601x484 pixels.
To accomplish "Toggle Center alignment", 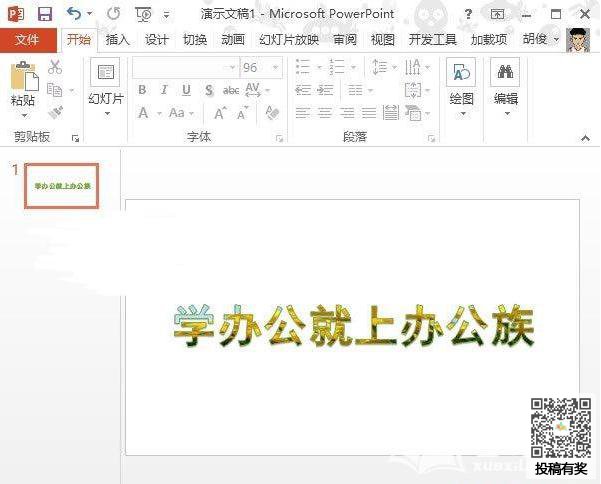I will click(325, 113).
